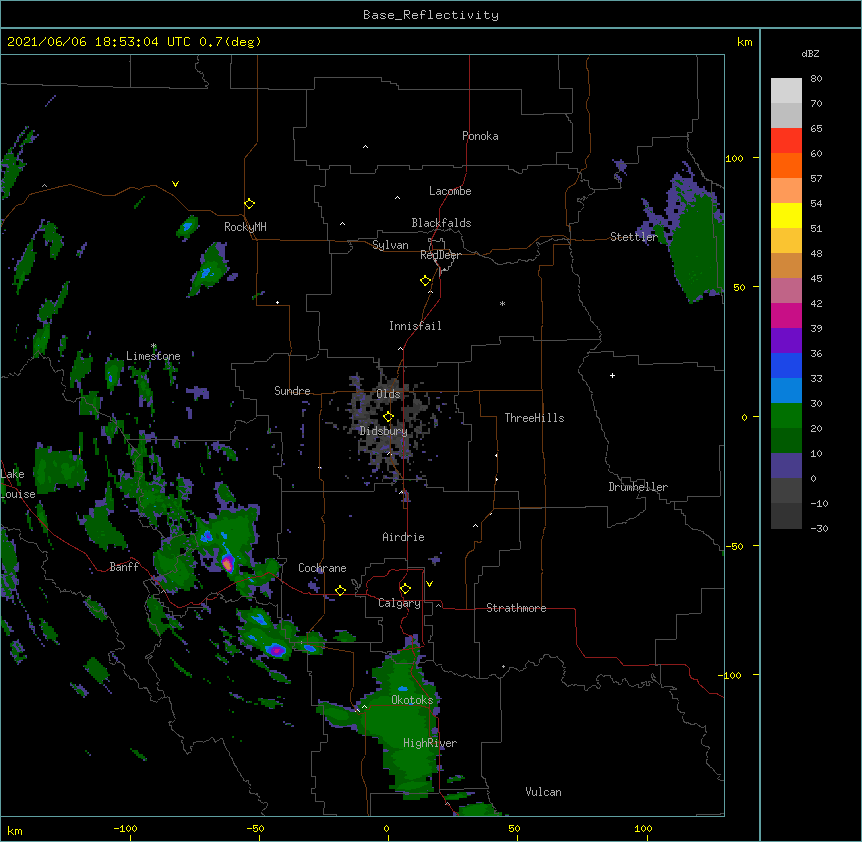Viewport: 862px width, 842px height.
Task: Select the yellow diamond marker south of RedDeer
Action: tap(426, 281)
